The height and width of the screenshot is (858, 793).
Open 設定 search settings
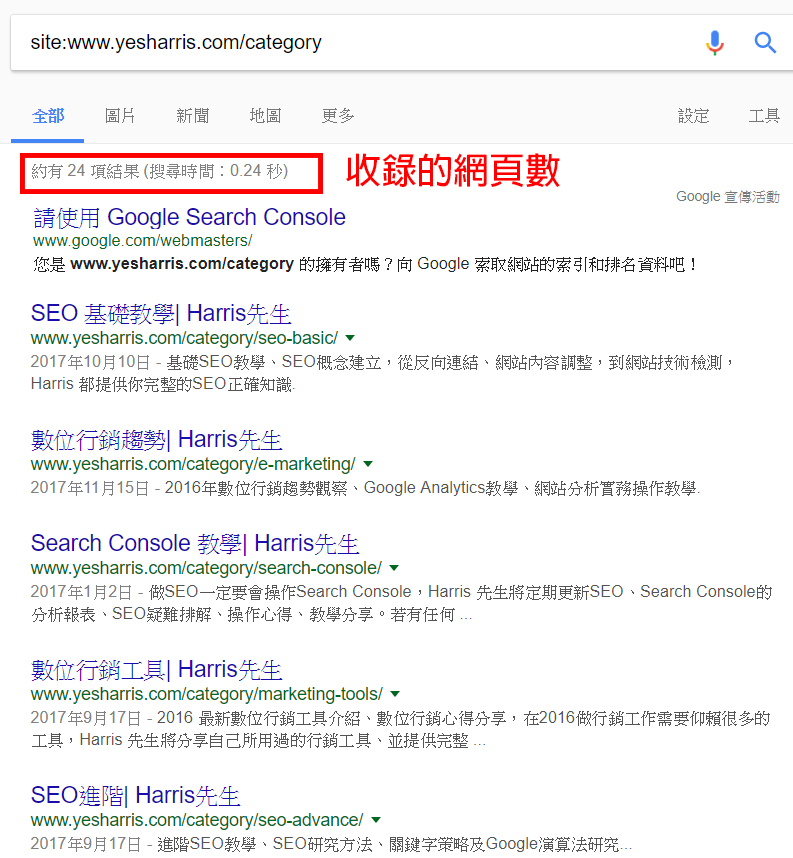[x=693, y=116]
